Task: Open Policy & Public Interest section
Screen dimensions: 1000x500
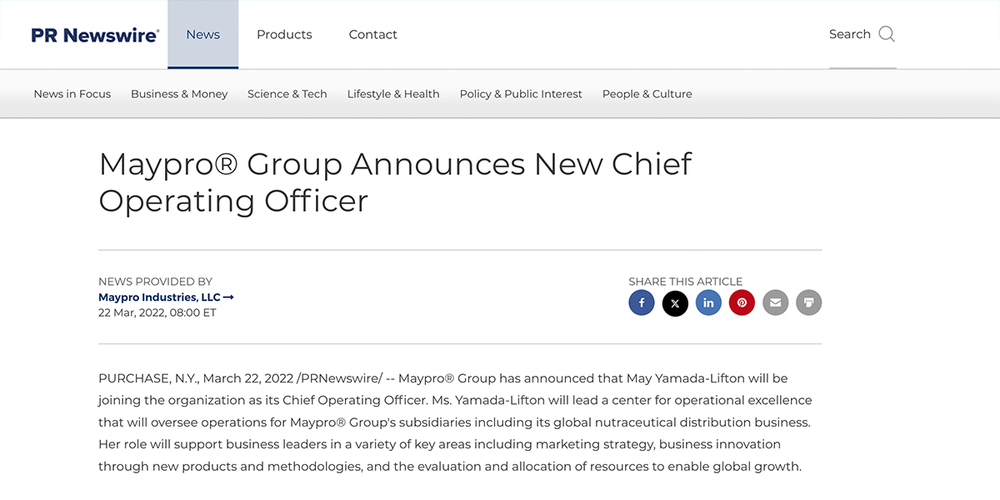Action: tap(521, 94)
